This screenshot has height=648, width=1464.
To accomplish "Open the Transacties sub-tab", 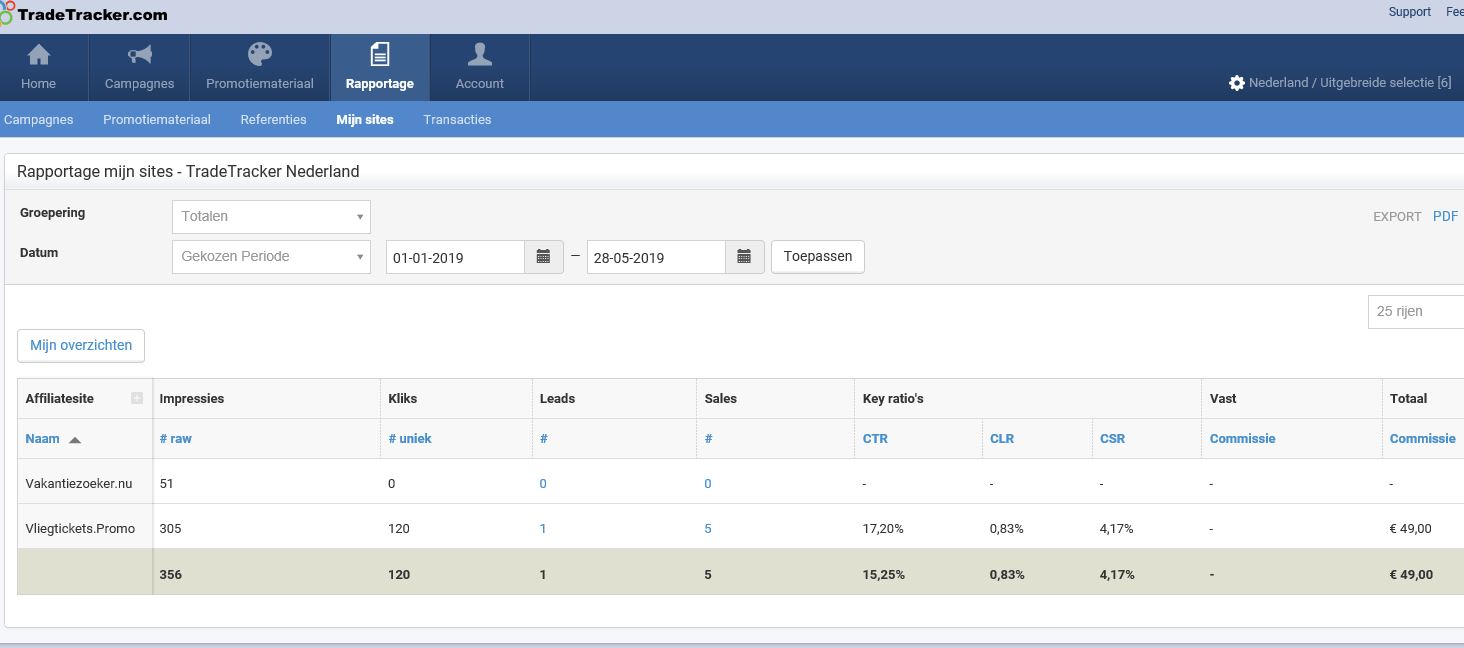I will coord(457,119).
